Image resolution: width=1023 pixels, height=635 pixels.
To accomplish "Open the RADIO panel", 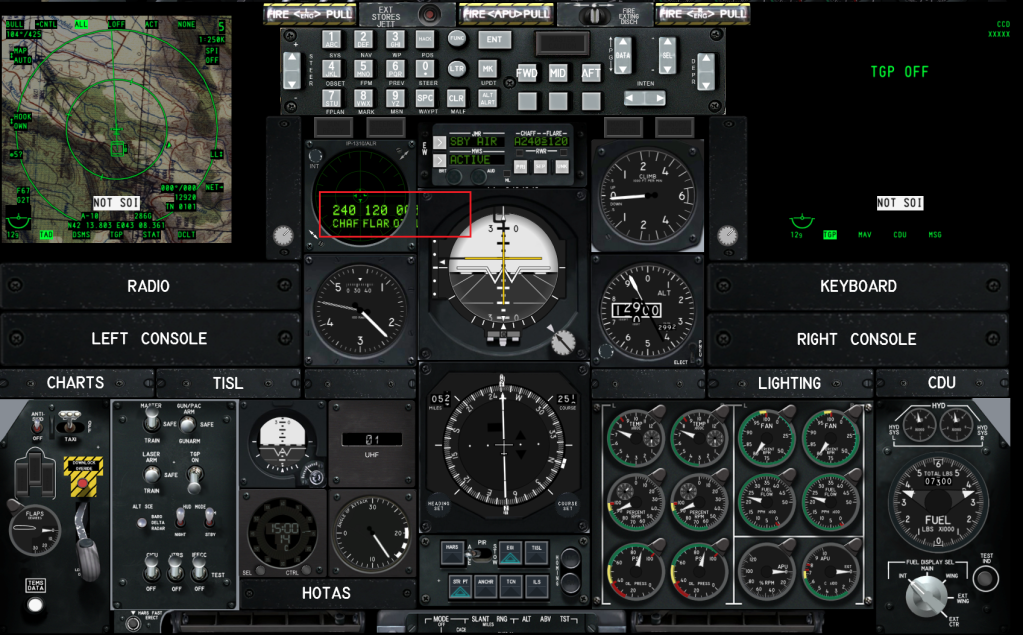I will tap(148, 287).
